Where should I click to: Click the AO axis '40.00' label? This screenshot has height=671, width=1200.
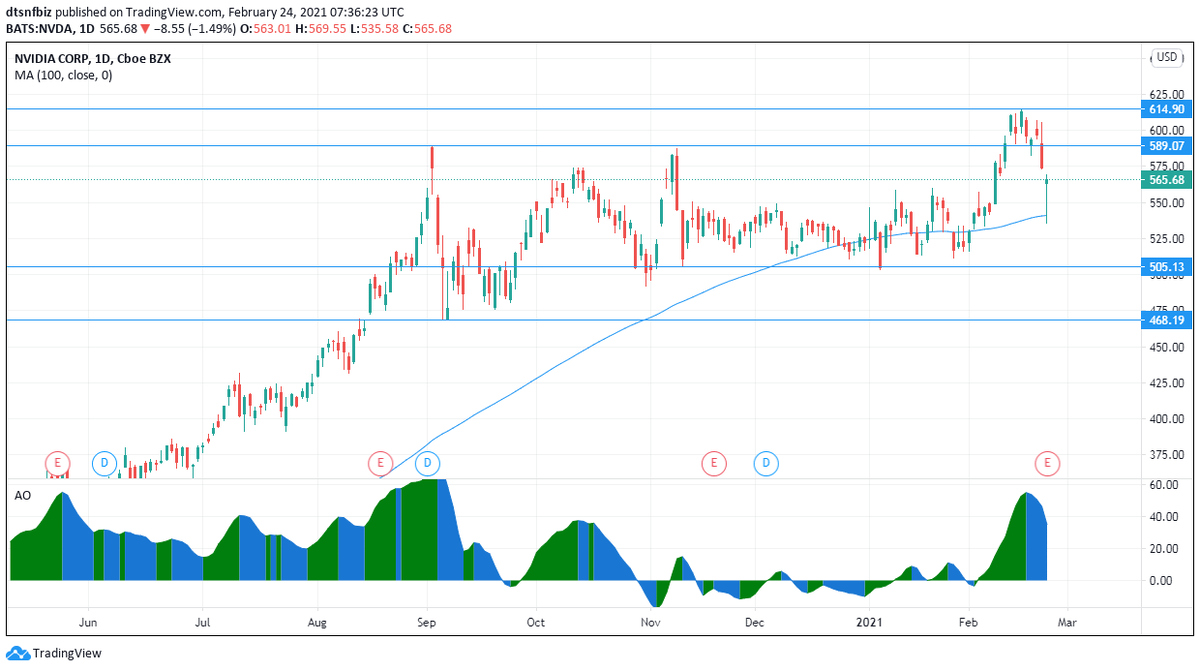tap(1162, 517)
